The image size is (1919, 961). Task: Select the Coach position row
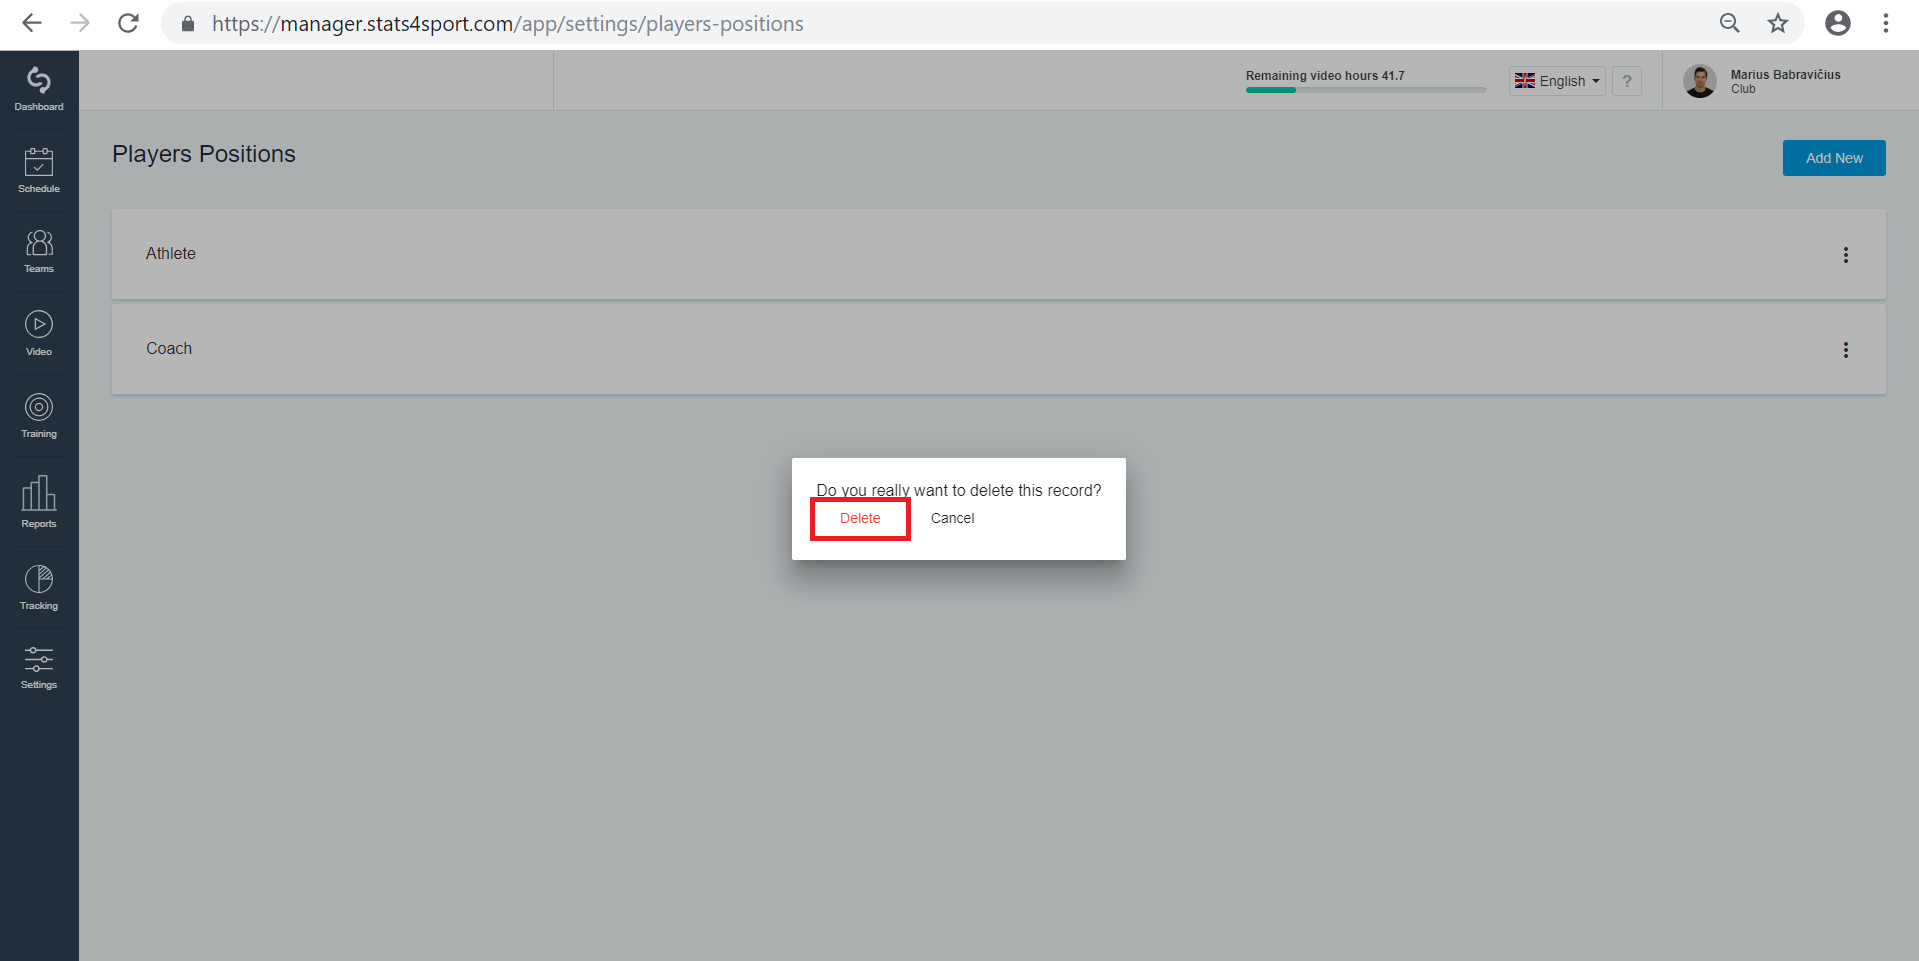point(999,349)
